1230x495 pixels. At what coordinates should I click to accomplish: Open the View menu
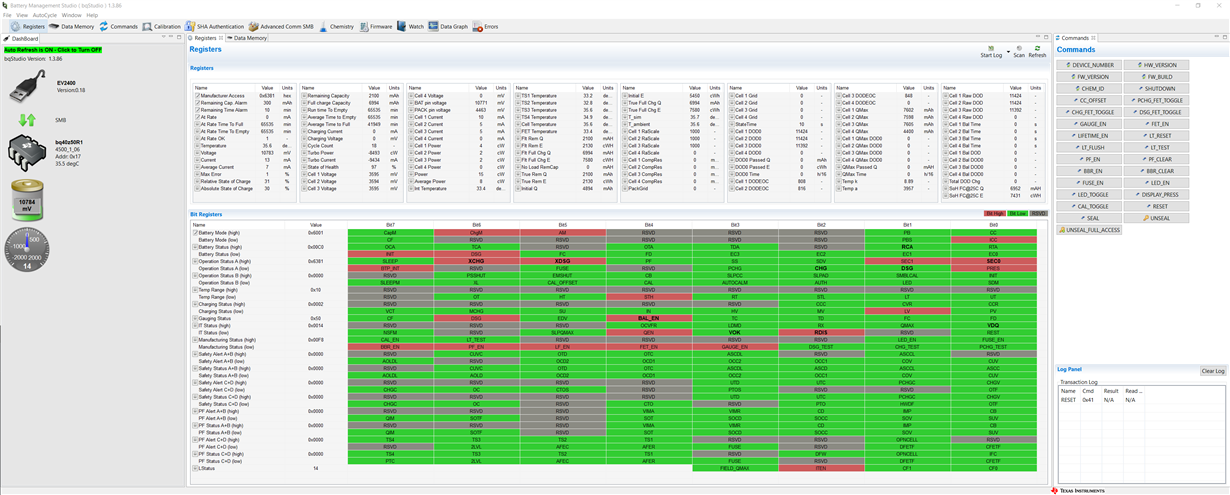point(22,15)
